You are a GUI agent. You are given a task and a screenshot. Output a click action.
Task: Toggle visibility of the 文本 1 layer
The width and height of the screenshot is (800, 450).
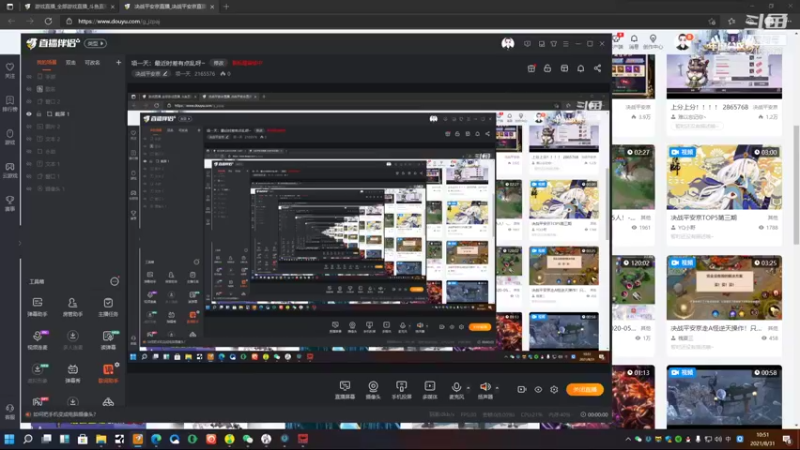29,164
